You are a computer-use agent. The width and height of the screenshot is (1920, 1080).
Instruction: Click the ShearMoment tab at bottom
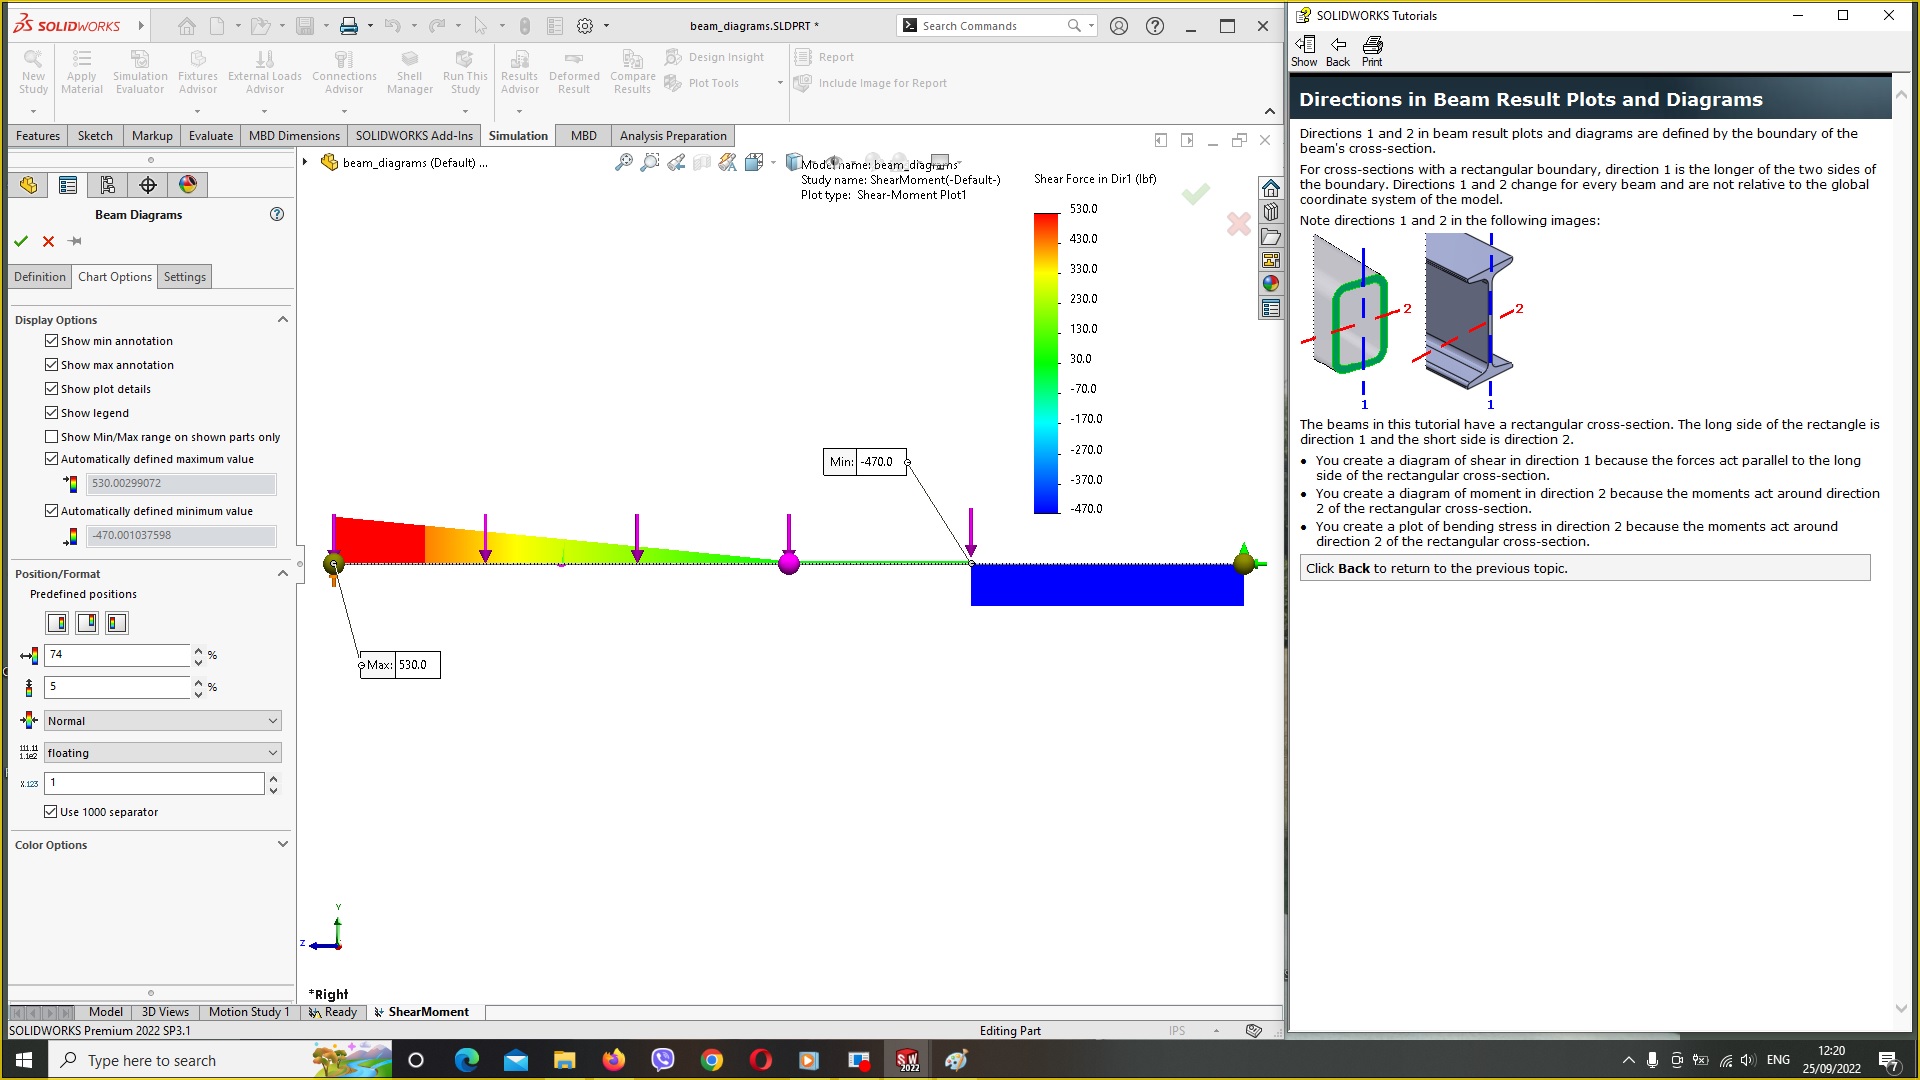427,1011
